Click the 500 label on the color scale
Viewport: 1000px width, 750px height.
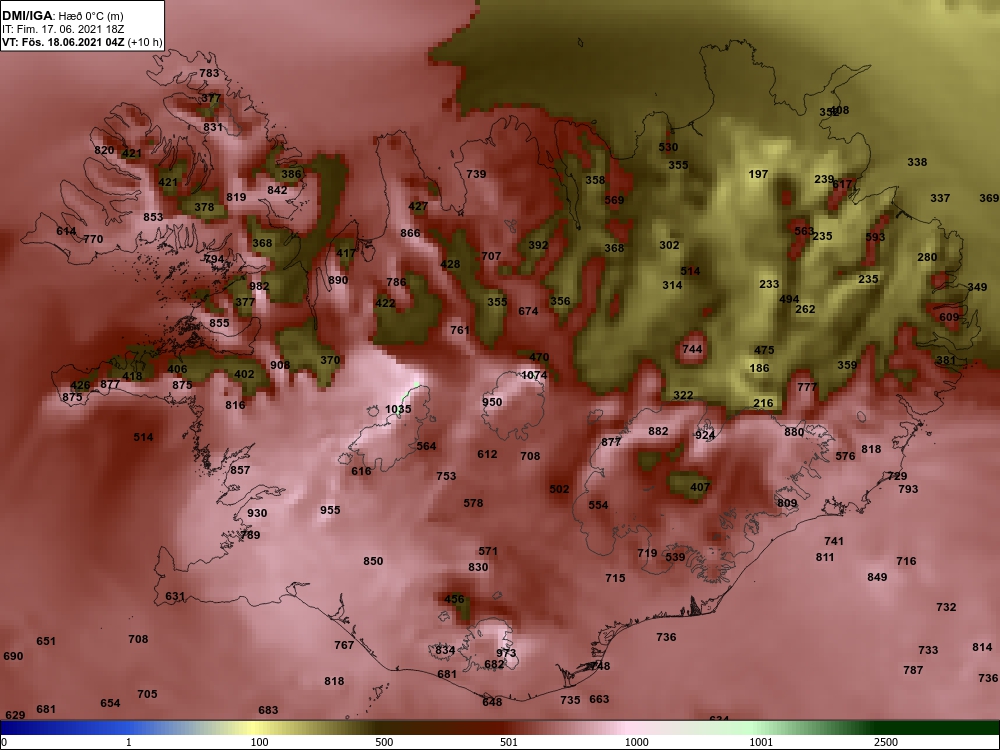pos(384,742)
